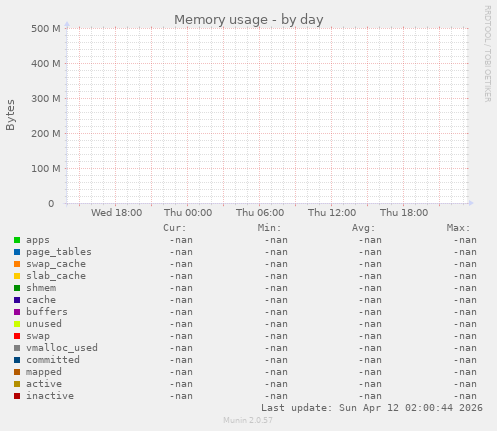497x431 pixels.
Task: Click the 'Thu 06:00' x-axis label
Action: [x=260, y=213]
